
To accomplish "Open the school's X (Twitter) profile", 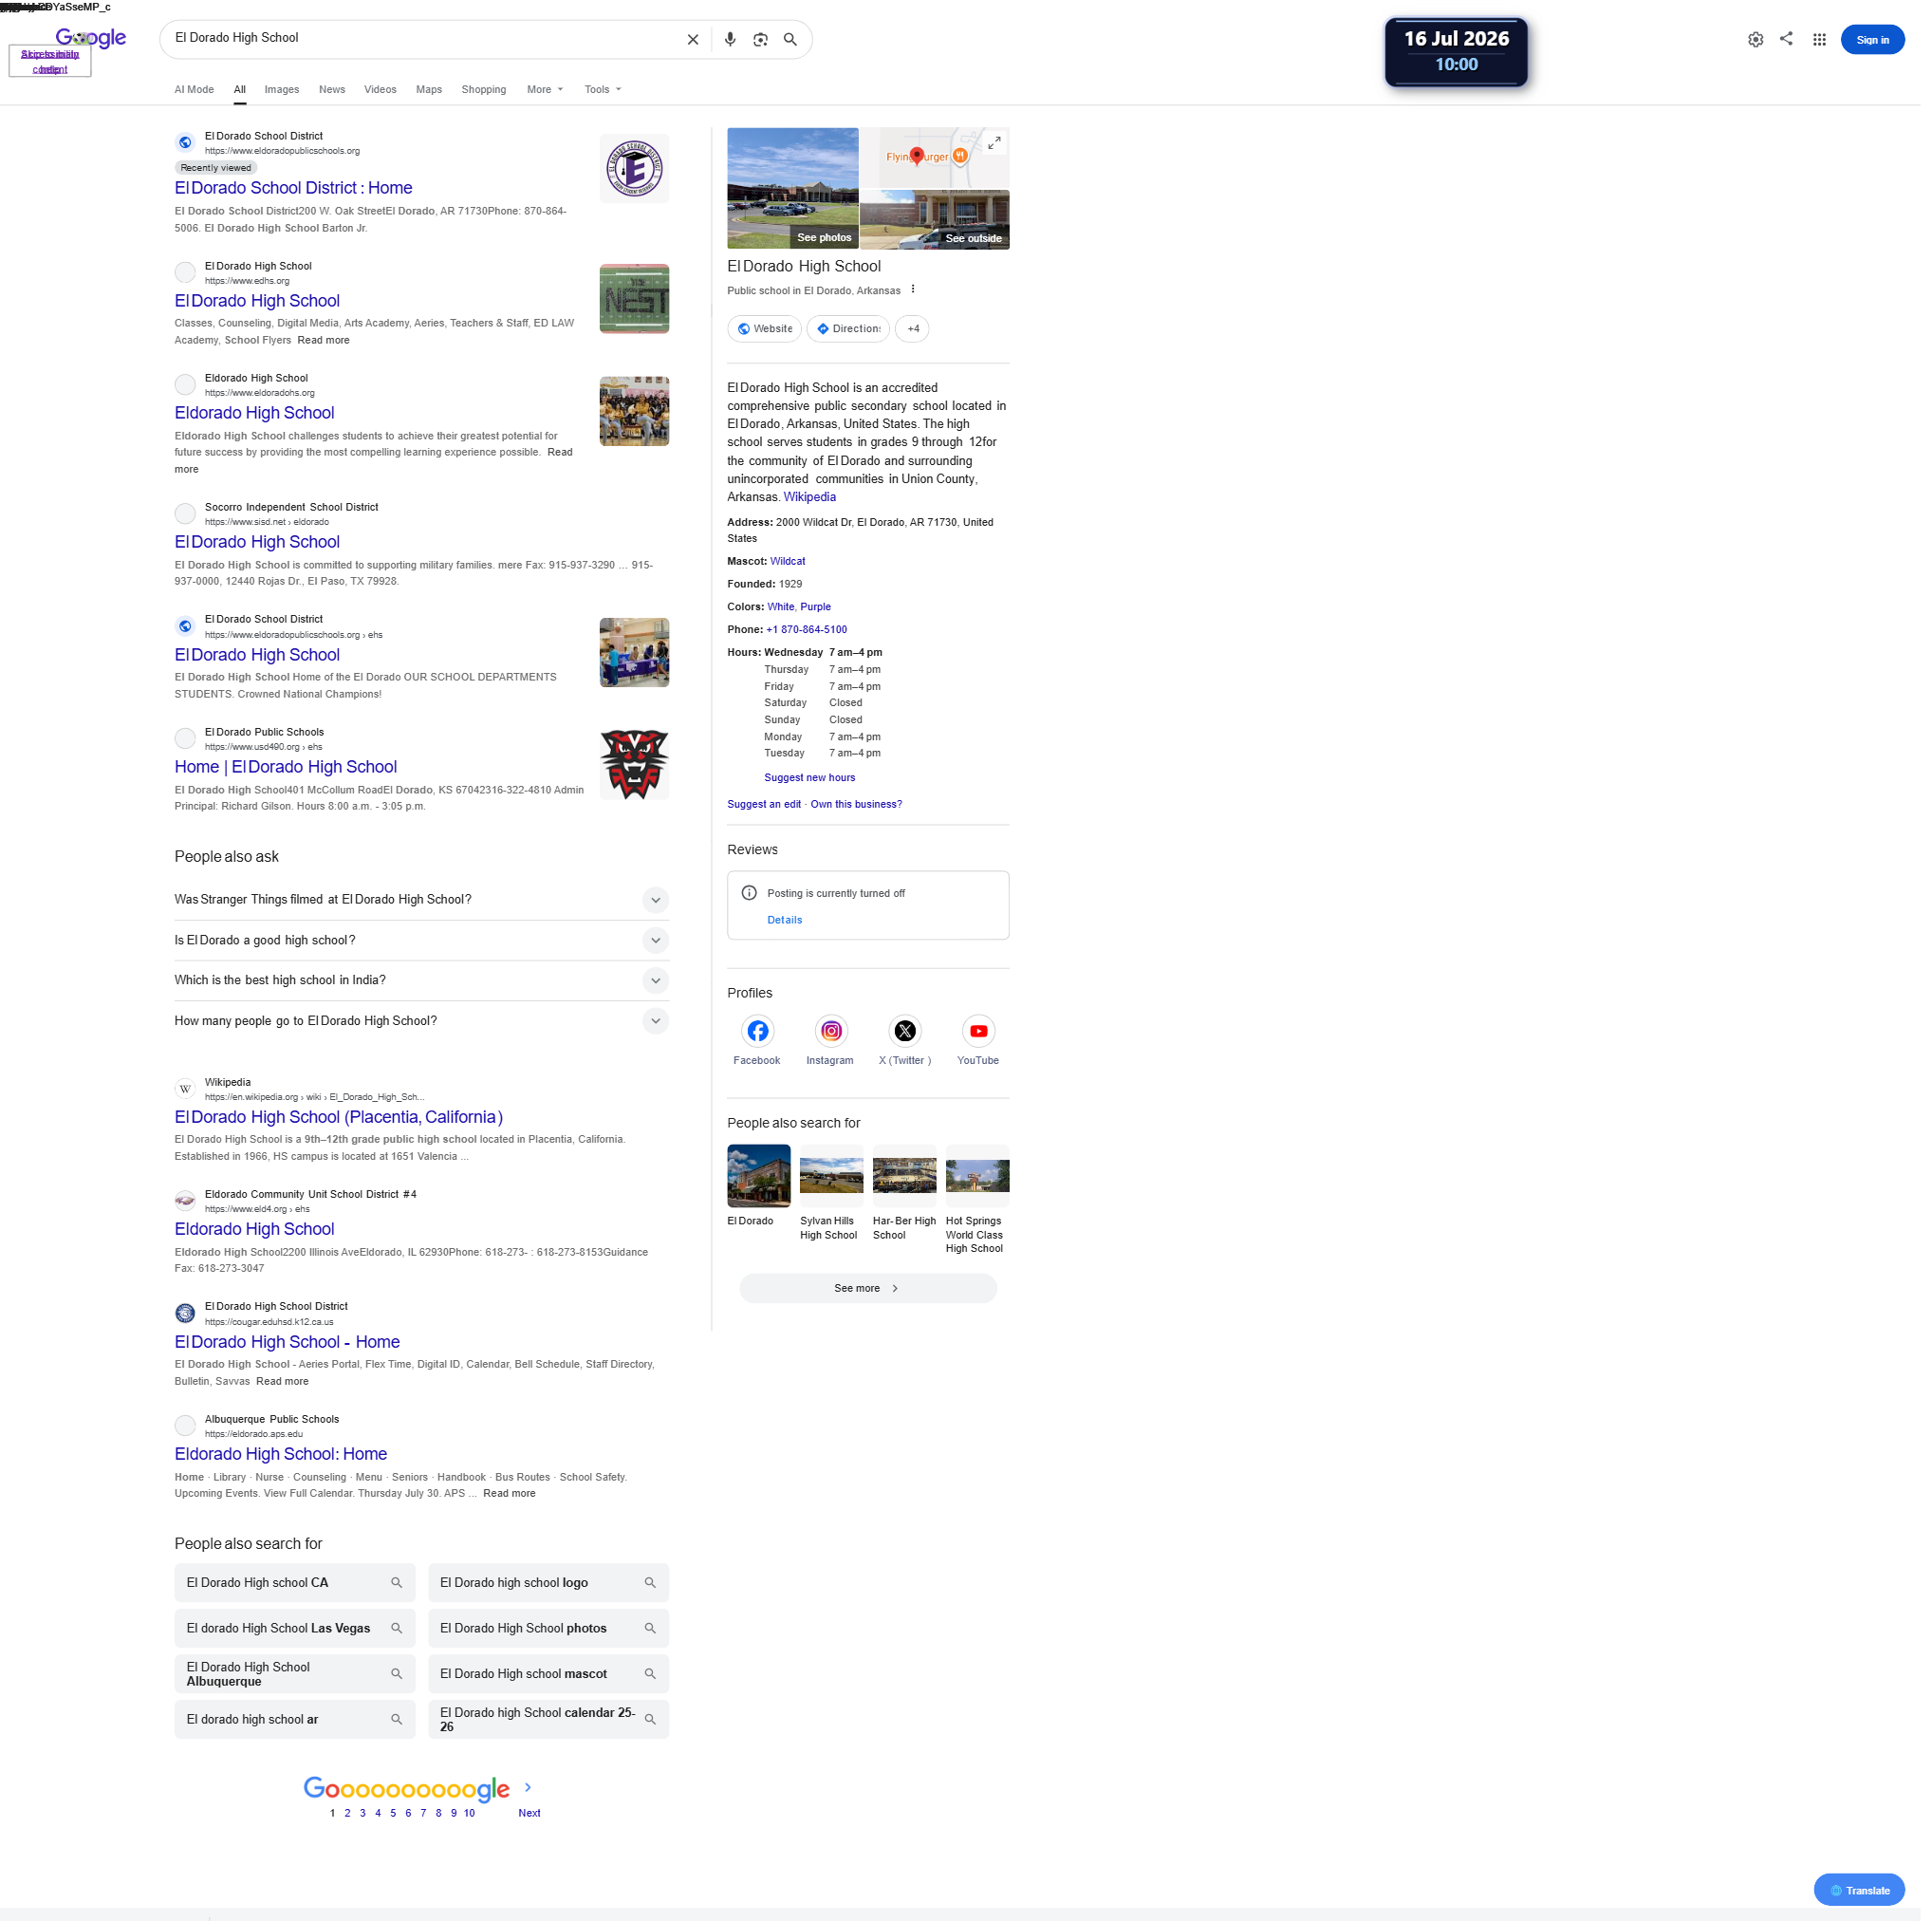I will 910,1037.
